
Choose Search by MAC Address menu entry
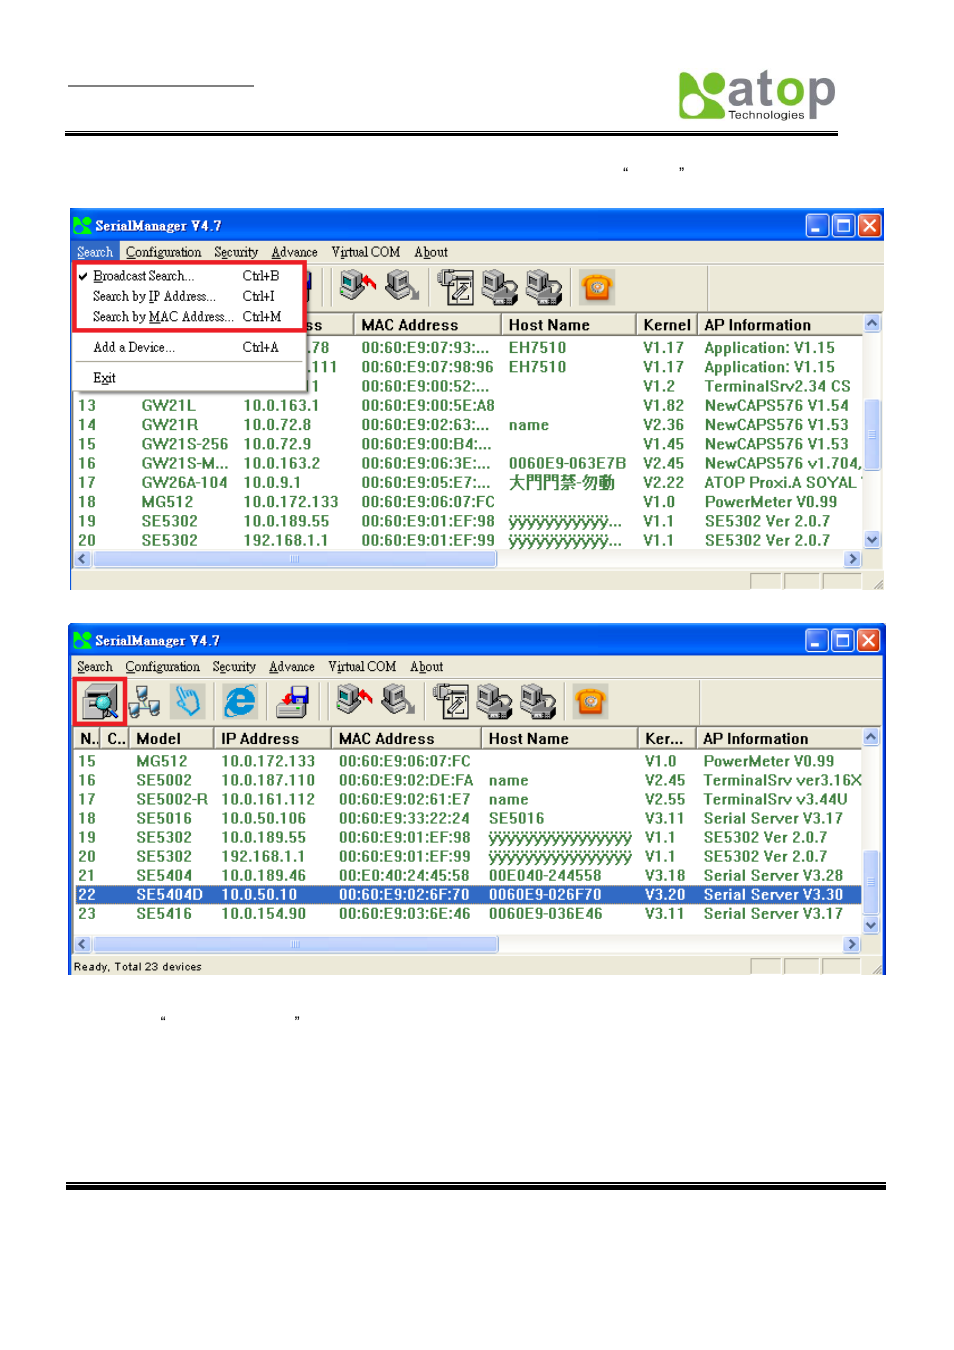[x=180, y=317]
